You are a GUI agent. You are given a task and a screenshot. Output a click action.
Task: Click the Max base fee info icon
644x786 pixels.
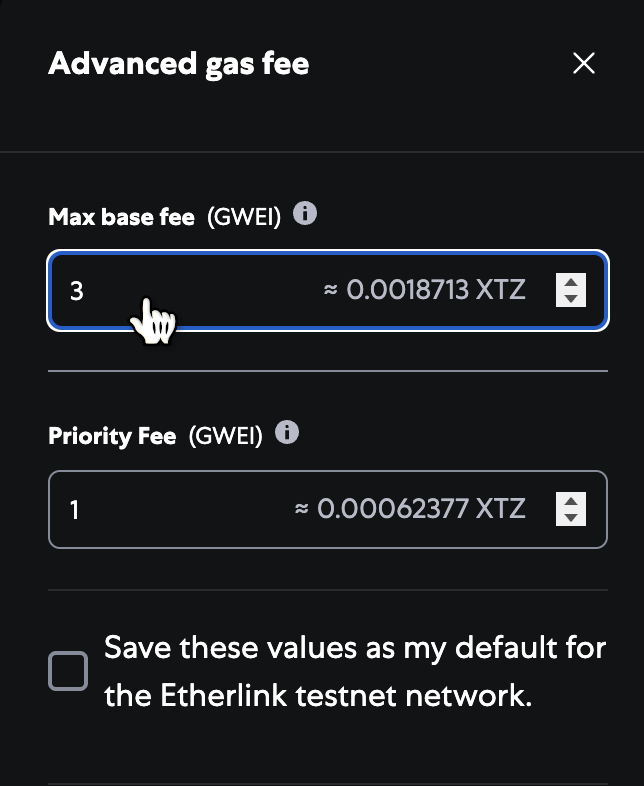click(306, 214)
